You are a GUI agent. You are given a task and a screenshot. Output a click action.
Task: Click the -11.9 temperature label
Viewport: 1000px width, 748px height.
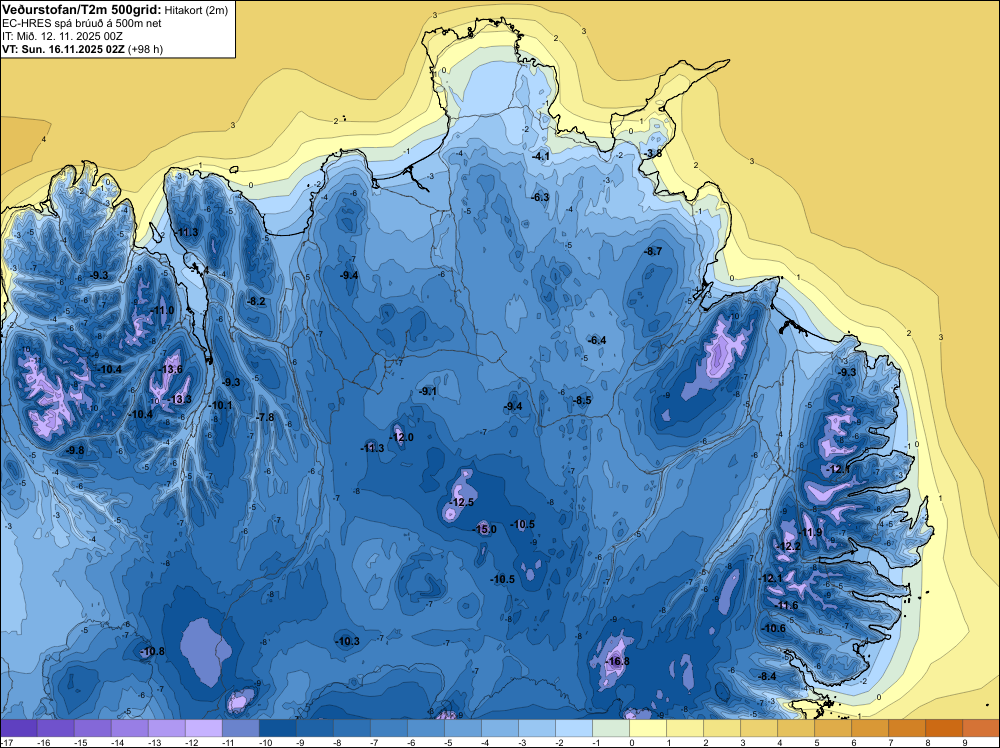pyautogui.click(x=811, y=533)
